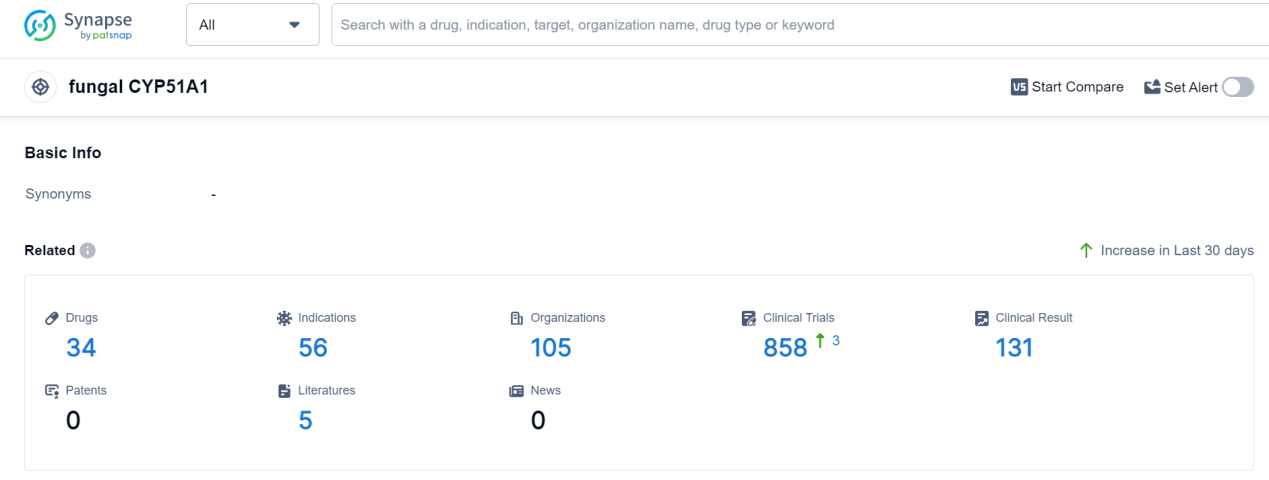
Task: Click the Indications virus icon
Action: [284, 318]
